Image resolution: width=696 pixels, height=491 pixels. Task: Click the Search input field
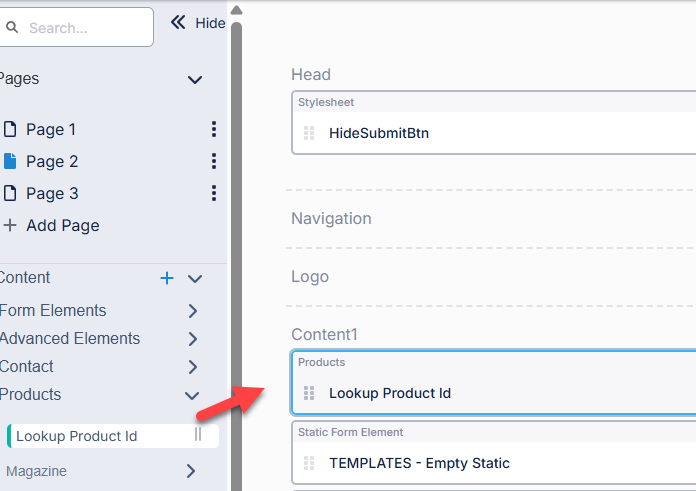coord(82,28)
